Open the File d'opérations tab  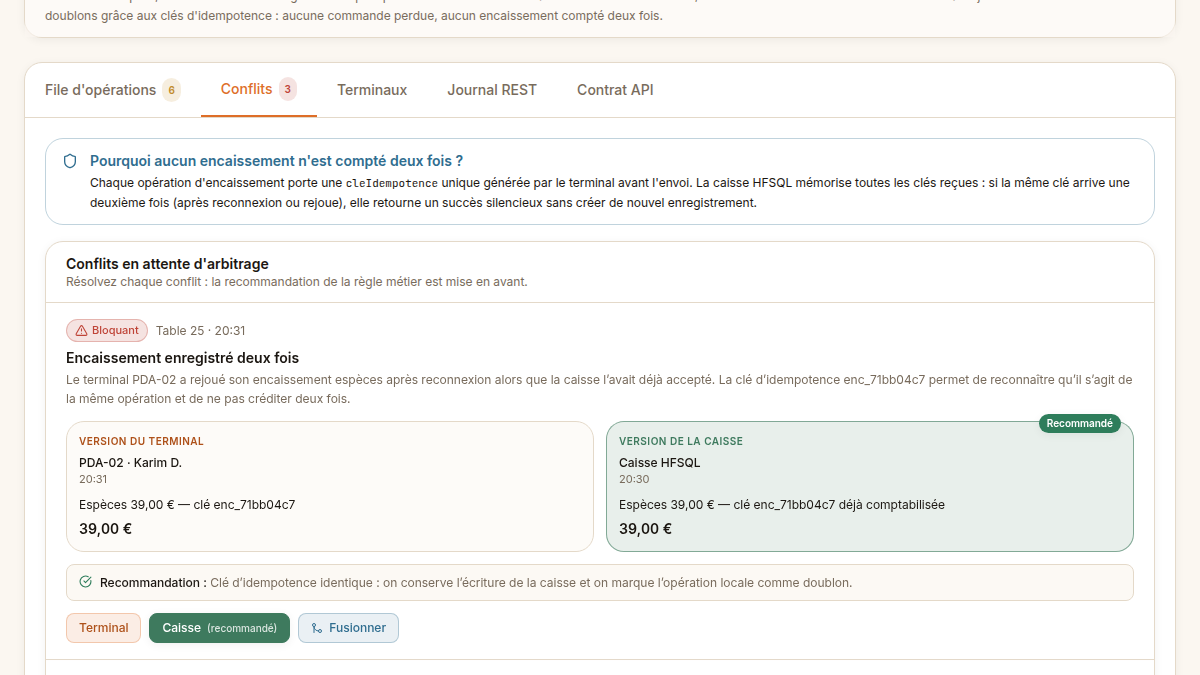(112, 90)
